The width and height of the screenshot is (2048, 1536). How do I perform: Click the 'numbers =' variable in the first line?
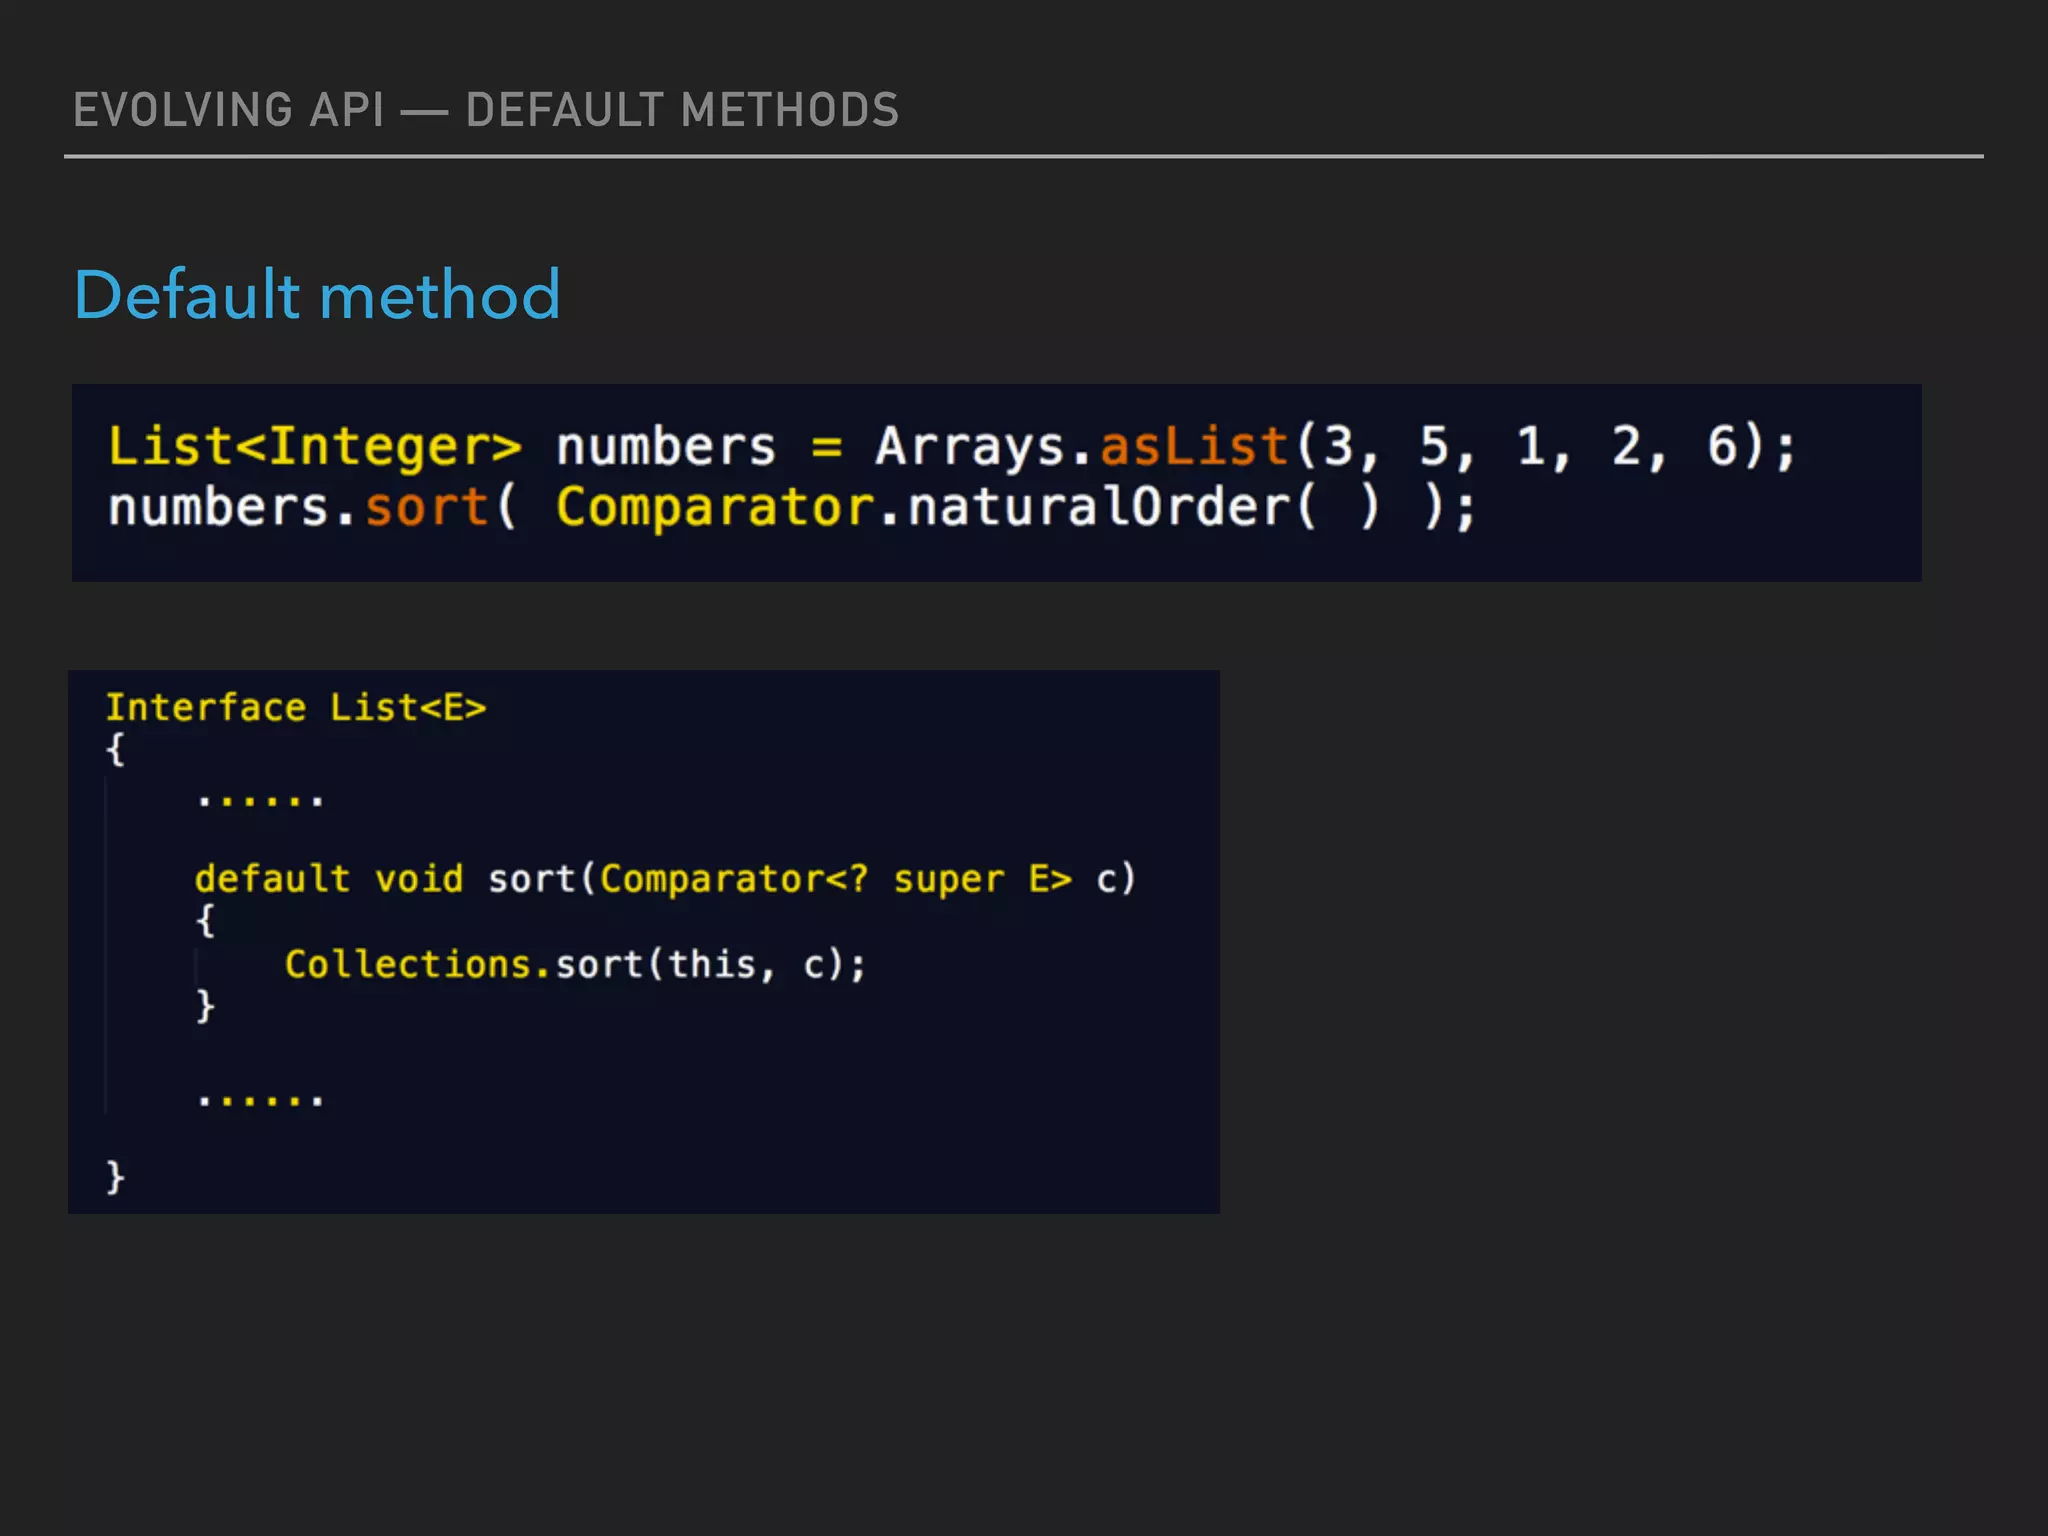(x=700, y=447)
